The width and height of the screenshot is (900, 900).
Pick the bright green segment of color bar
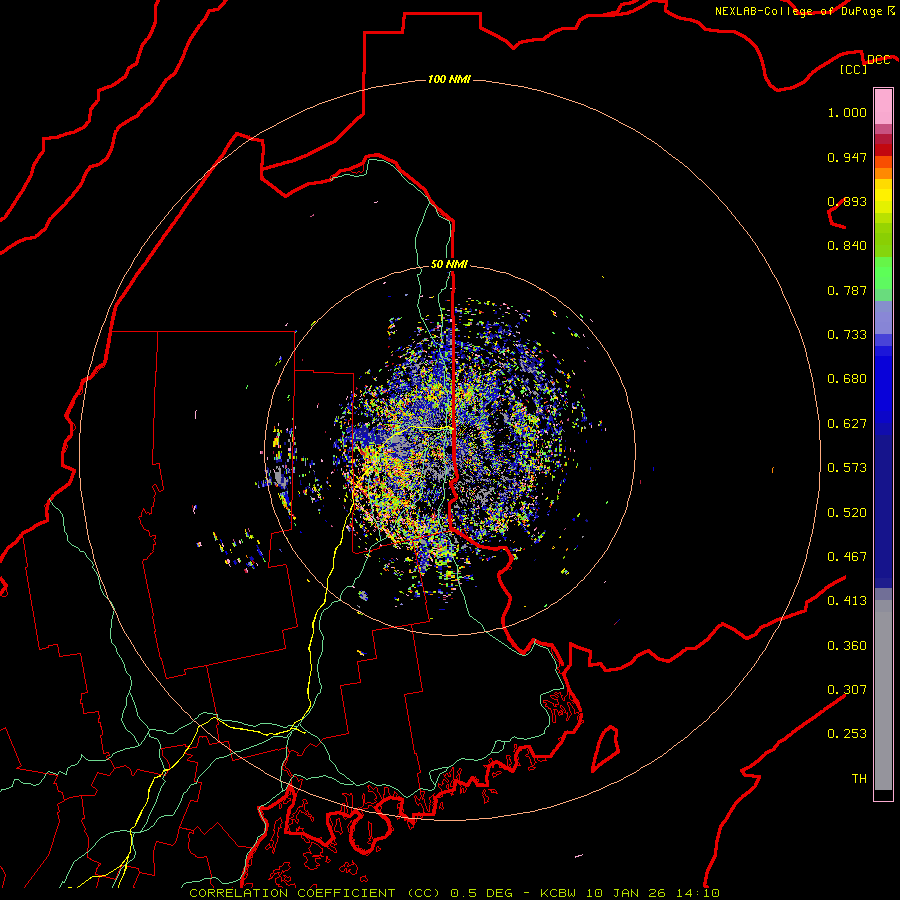pyautogui.click(x=883, y=273)
